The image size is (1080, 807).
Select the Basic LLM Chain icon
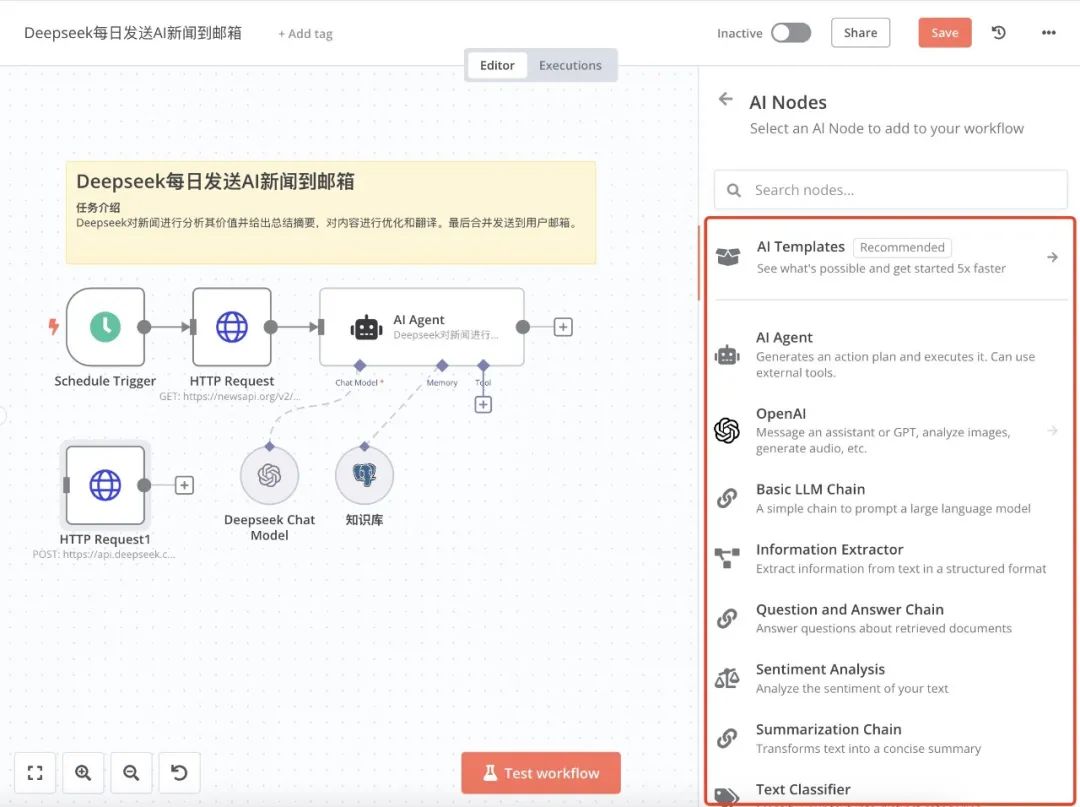pyautogui.click(x=727, y=498)
